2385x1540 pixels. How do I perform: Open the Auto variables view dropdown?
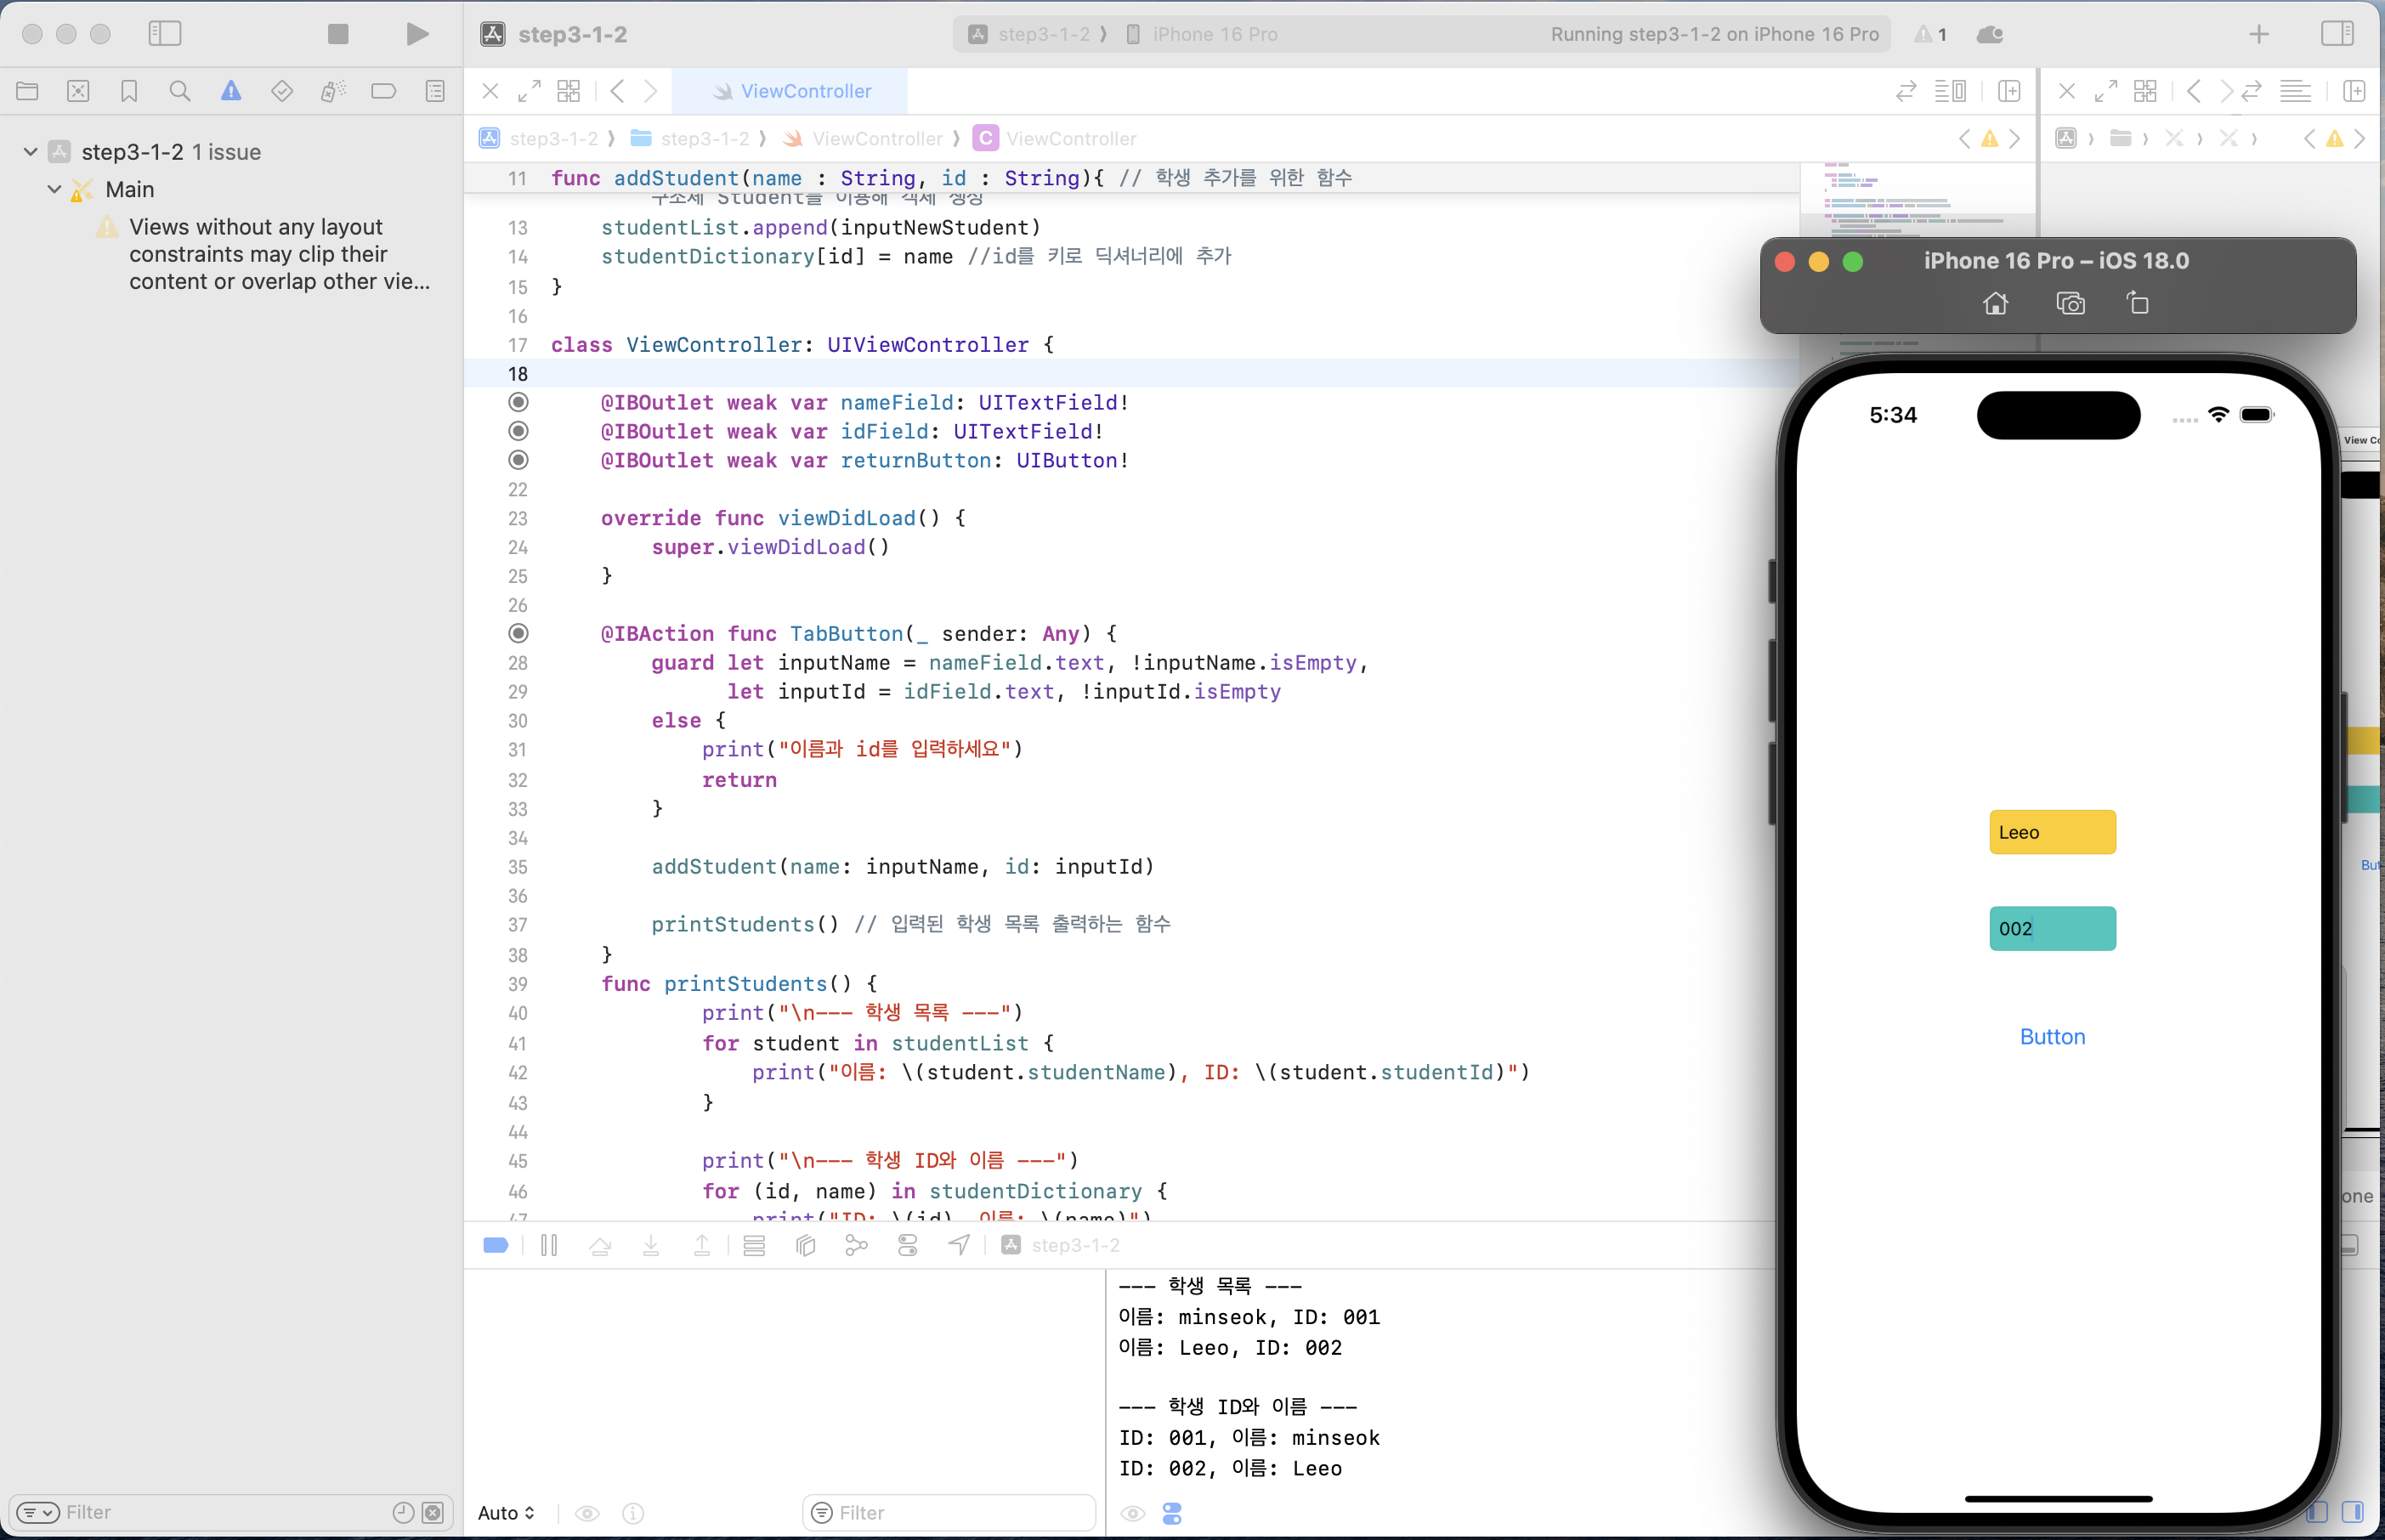pyautogui.click(x=506, y=1513)
